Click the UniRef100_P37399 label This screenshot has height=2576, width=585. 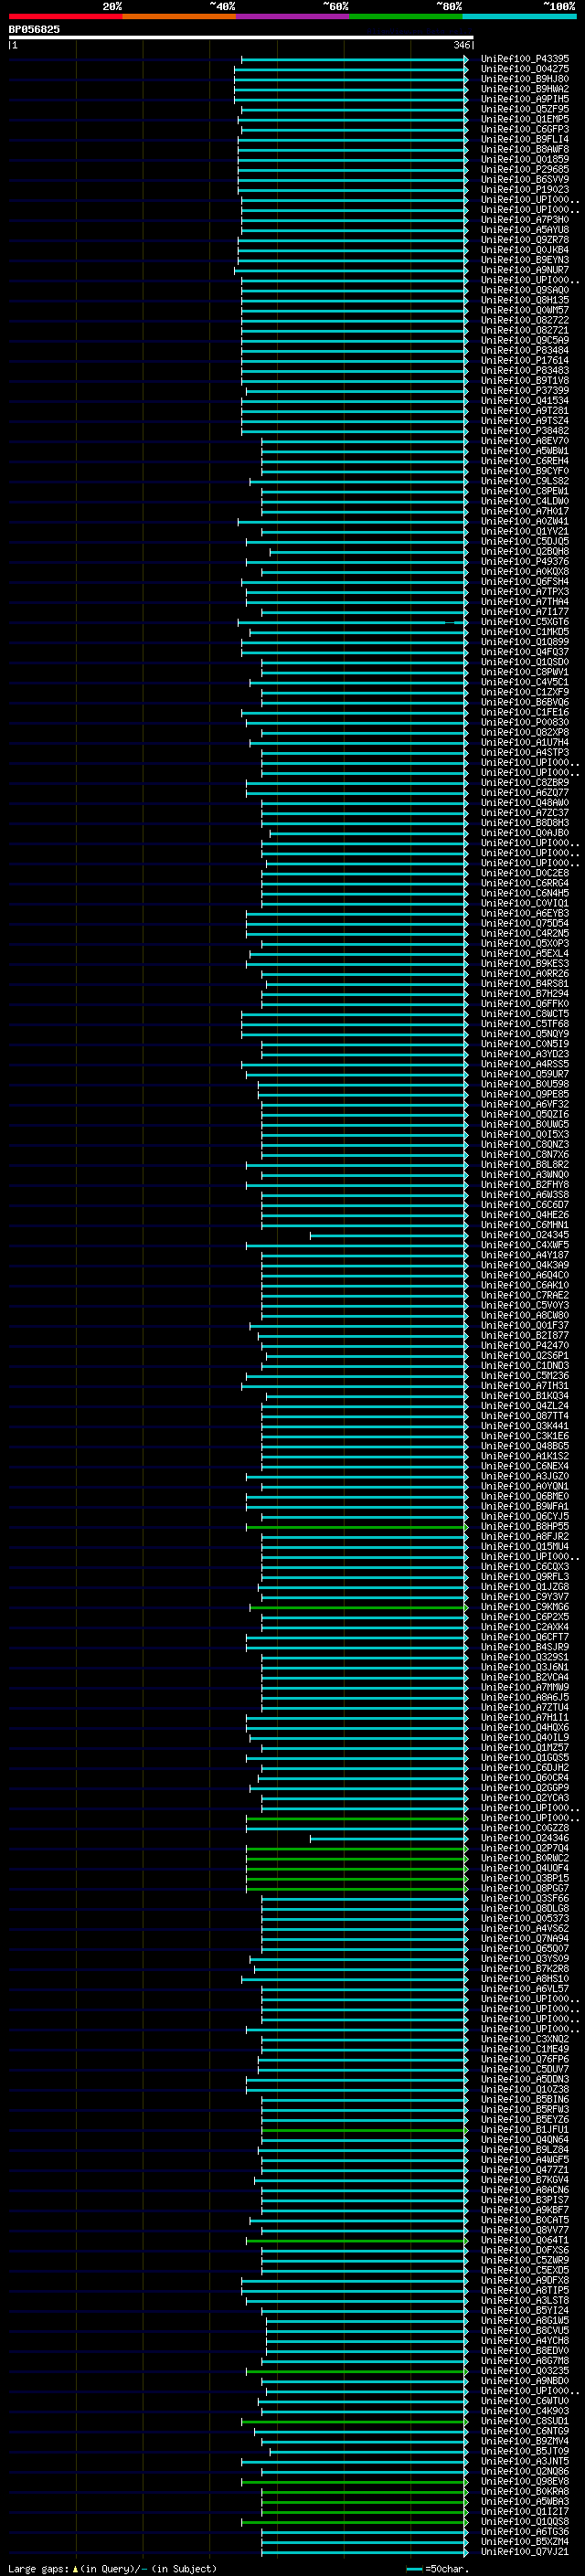coord(524,391)
